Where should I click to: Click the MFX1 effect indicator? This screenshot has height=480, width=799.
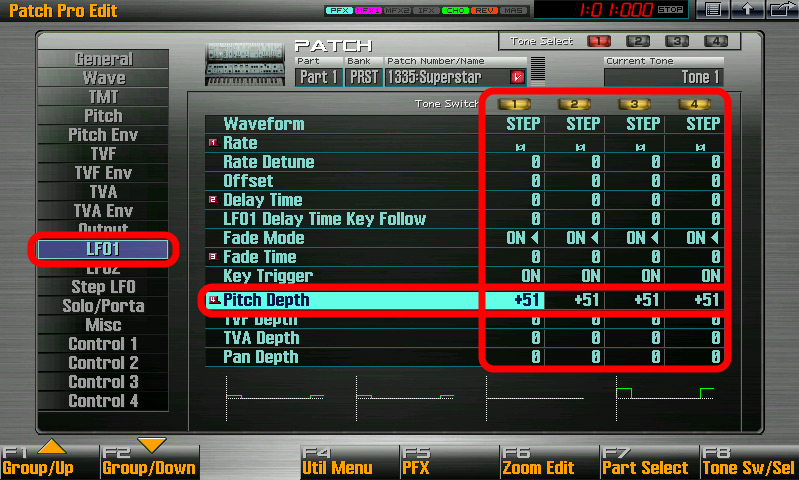(368, 10)
